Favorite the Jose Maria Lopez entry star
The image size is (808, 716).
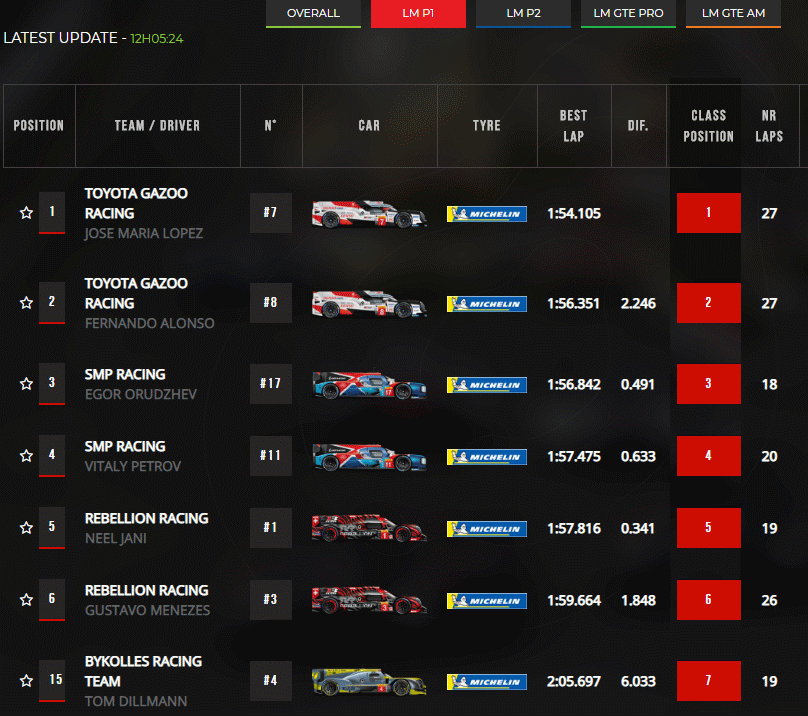click(26, 213)
